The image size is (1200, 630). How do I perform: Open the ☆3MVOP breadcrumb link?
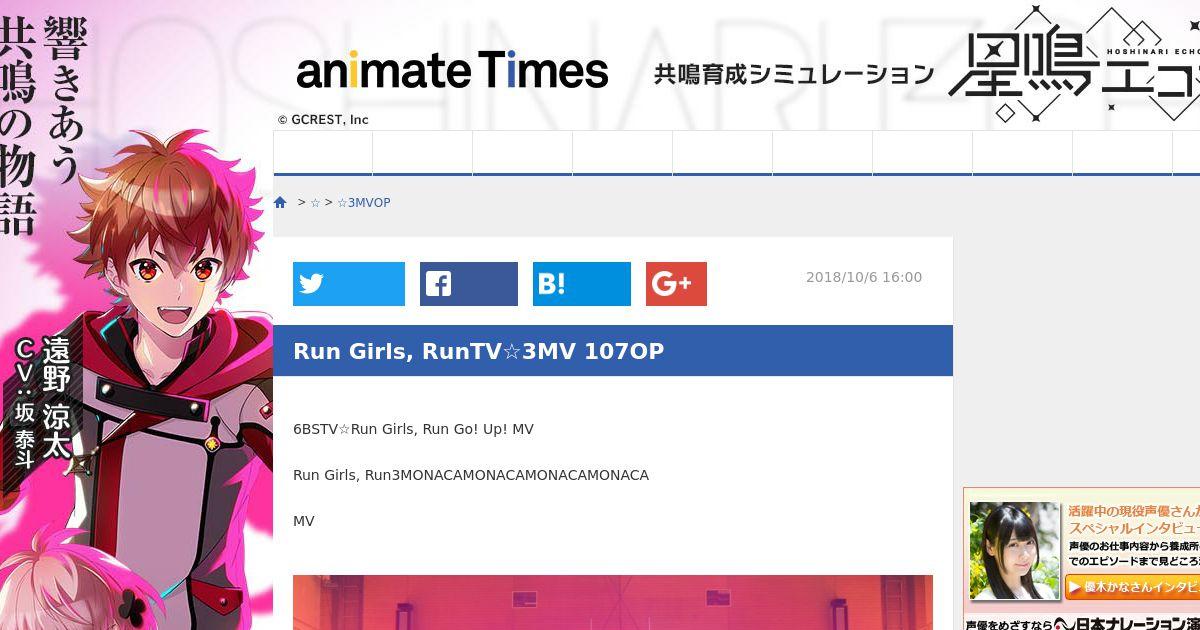pyautogui.click(x=364, y=202)
